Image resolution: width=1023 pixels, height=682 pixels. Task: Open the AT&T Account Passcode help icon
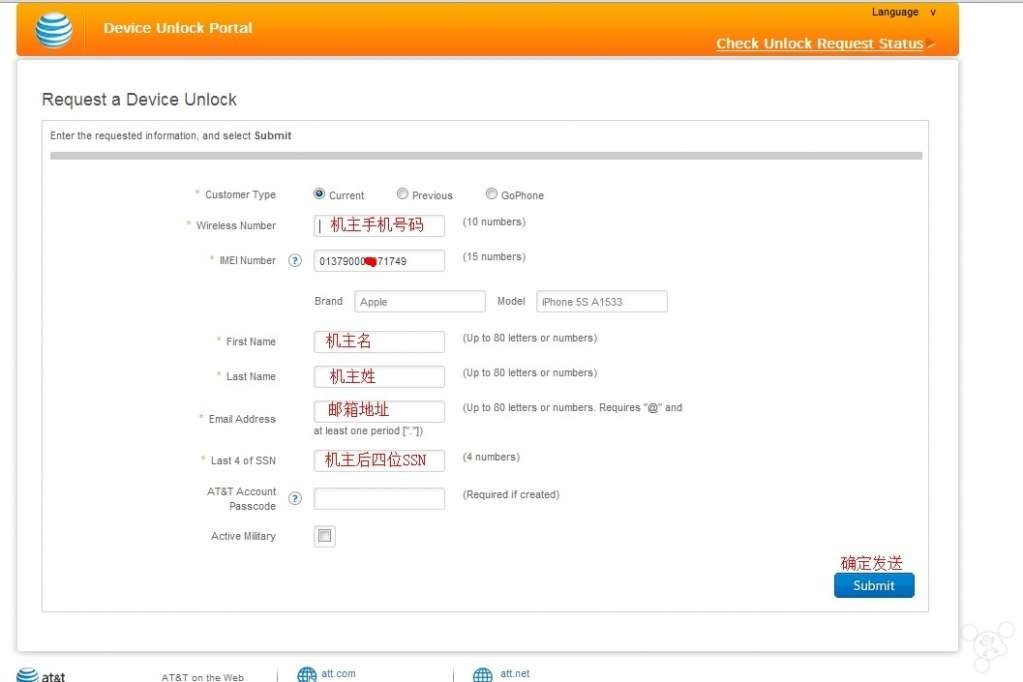point(295,498)
